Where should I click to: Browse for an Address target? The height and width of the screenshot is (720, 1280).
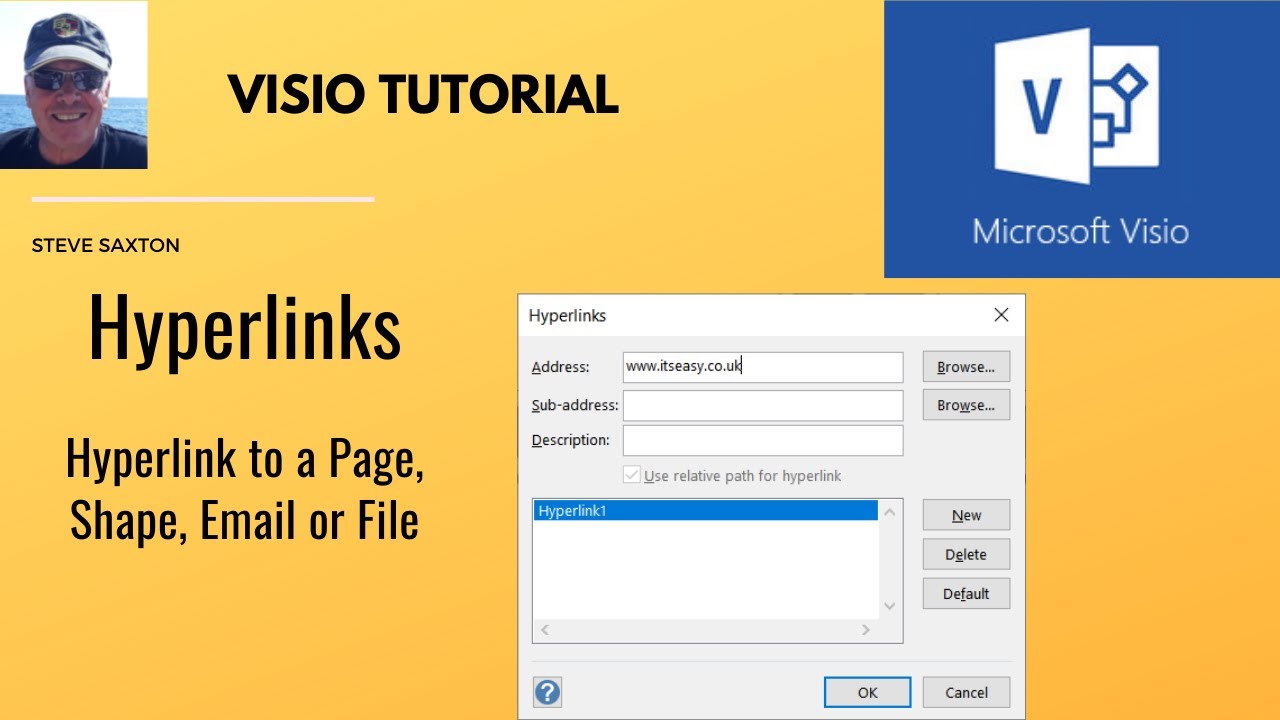[966, 367]
